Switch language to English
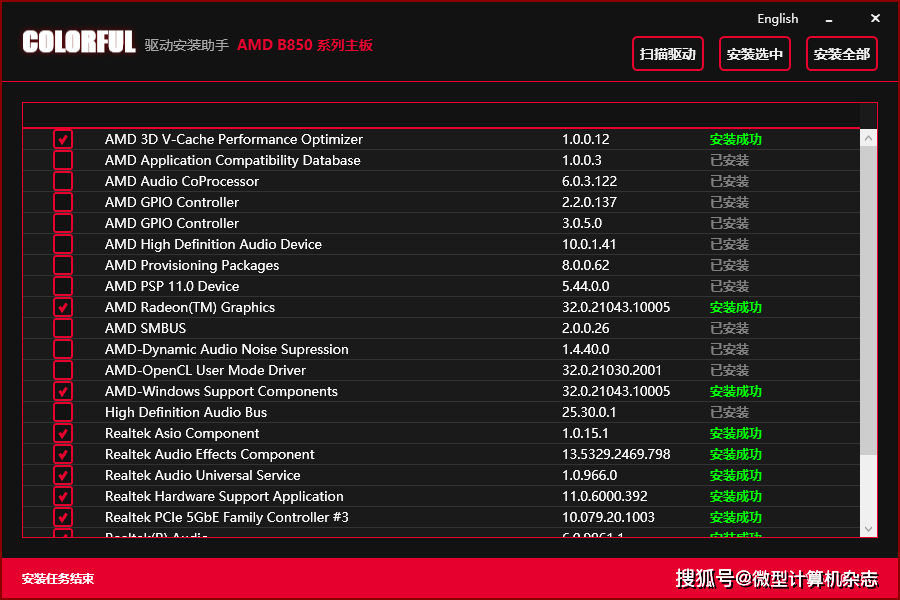Image resolution: width=900 pixels, height=600 pixels. click(778, 19)
